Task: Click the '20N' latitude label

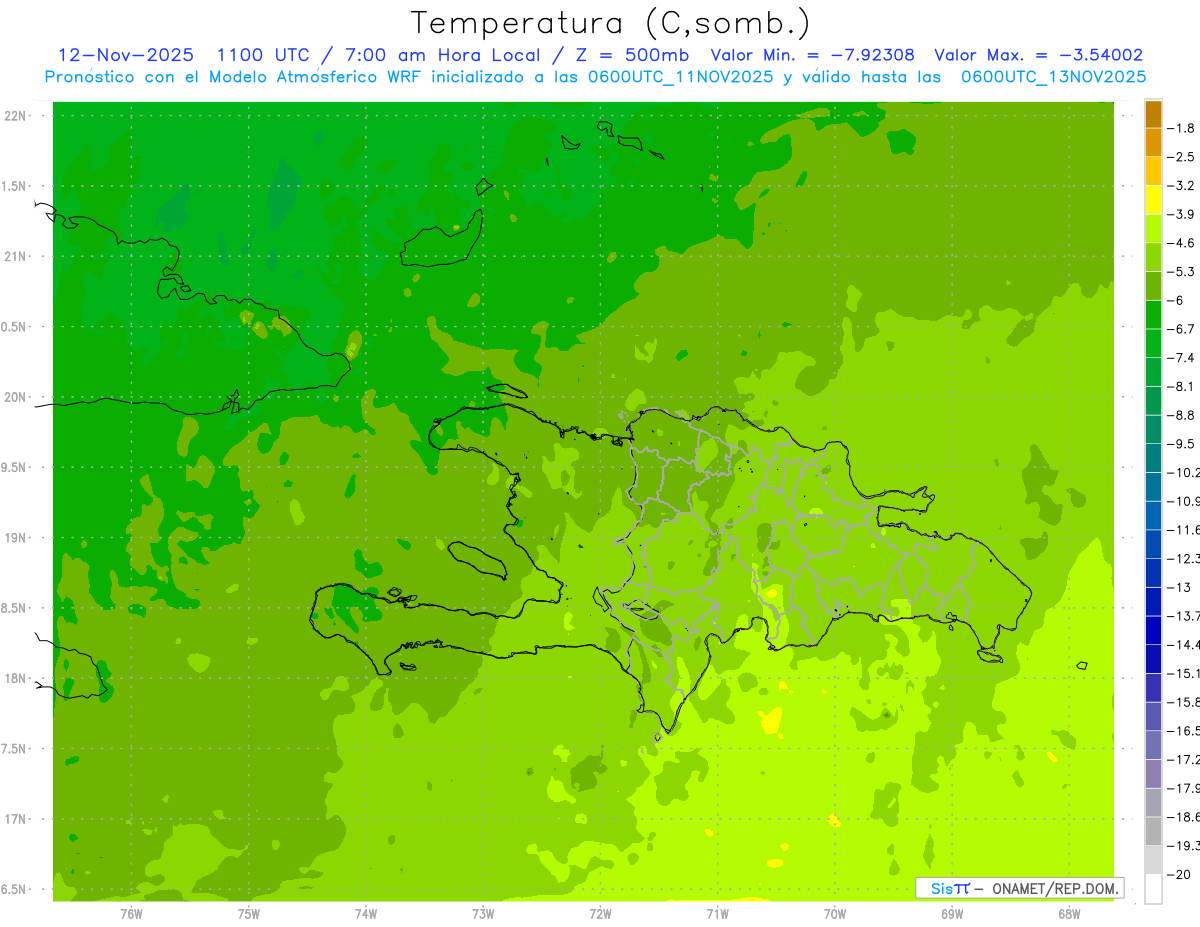Action: pos(16,398)
